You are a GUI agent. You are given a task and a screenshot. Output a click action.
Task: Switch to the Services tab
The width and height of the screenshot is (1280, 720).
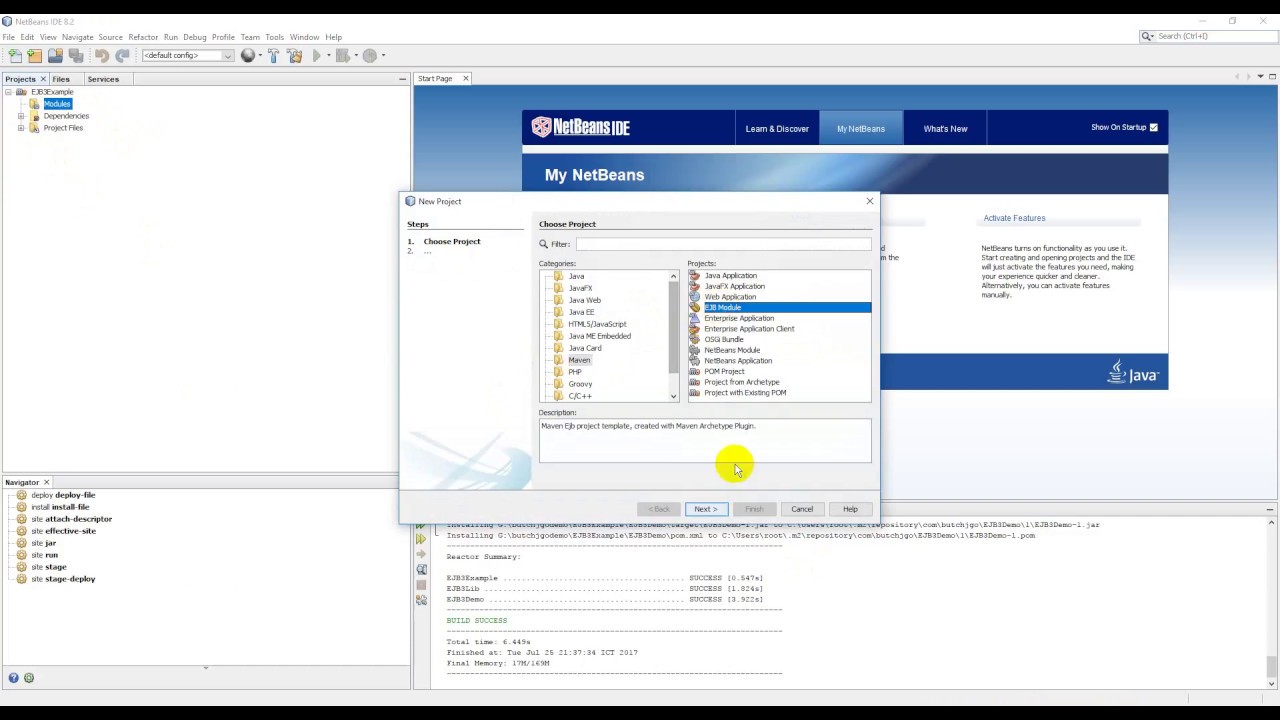click(103, 79)
